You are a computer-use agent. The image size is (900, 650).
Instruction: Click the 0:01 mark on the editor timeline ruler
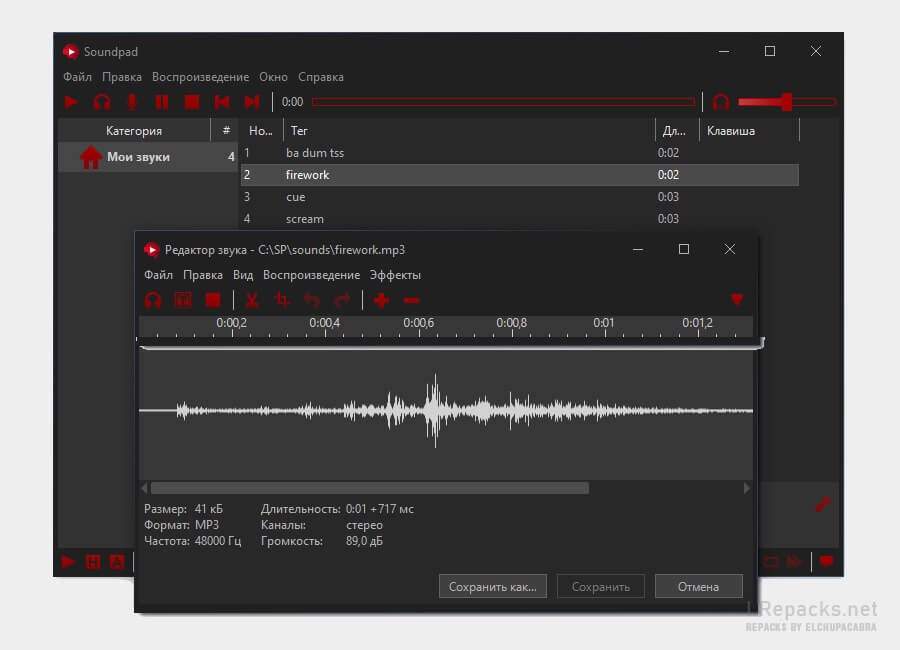pyautogui.click(x=604, y=323)
